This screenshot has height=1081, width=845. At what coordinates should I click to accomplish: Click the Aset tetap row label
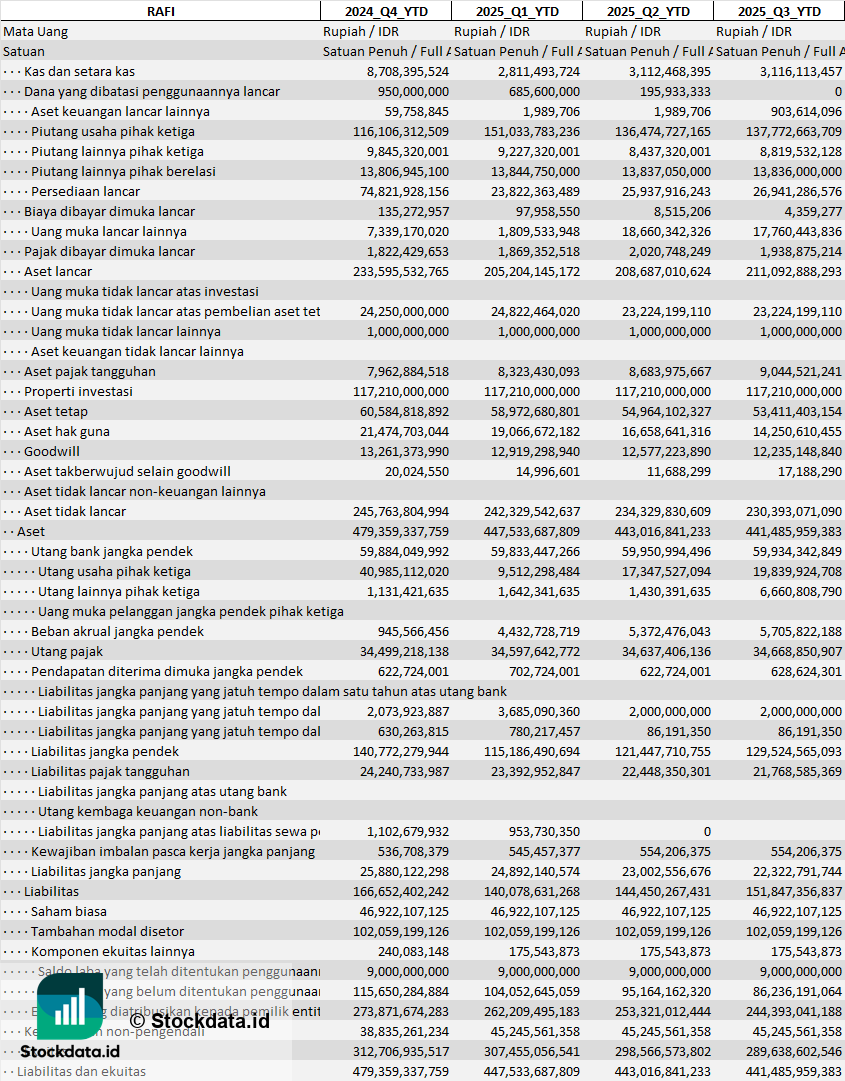point(56,412)
